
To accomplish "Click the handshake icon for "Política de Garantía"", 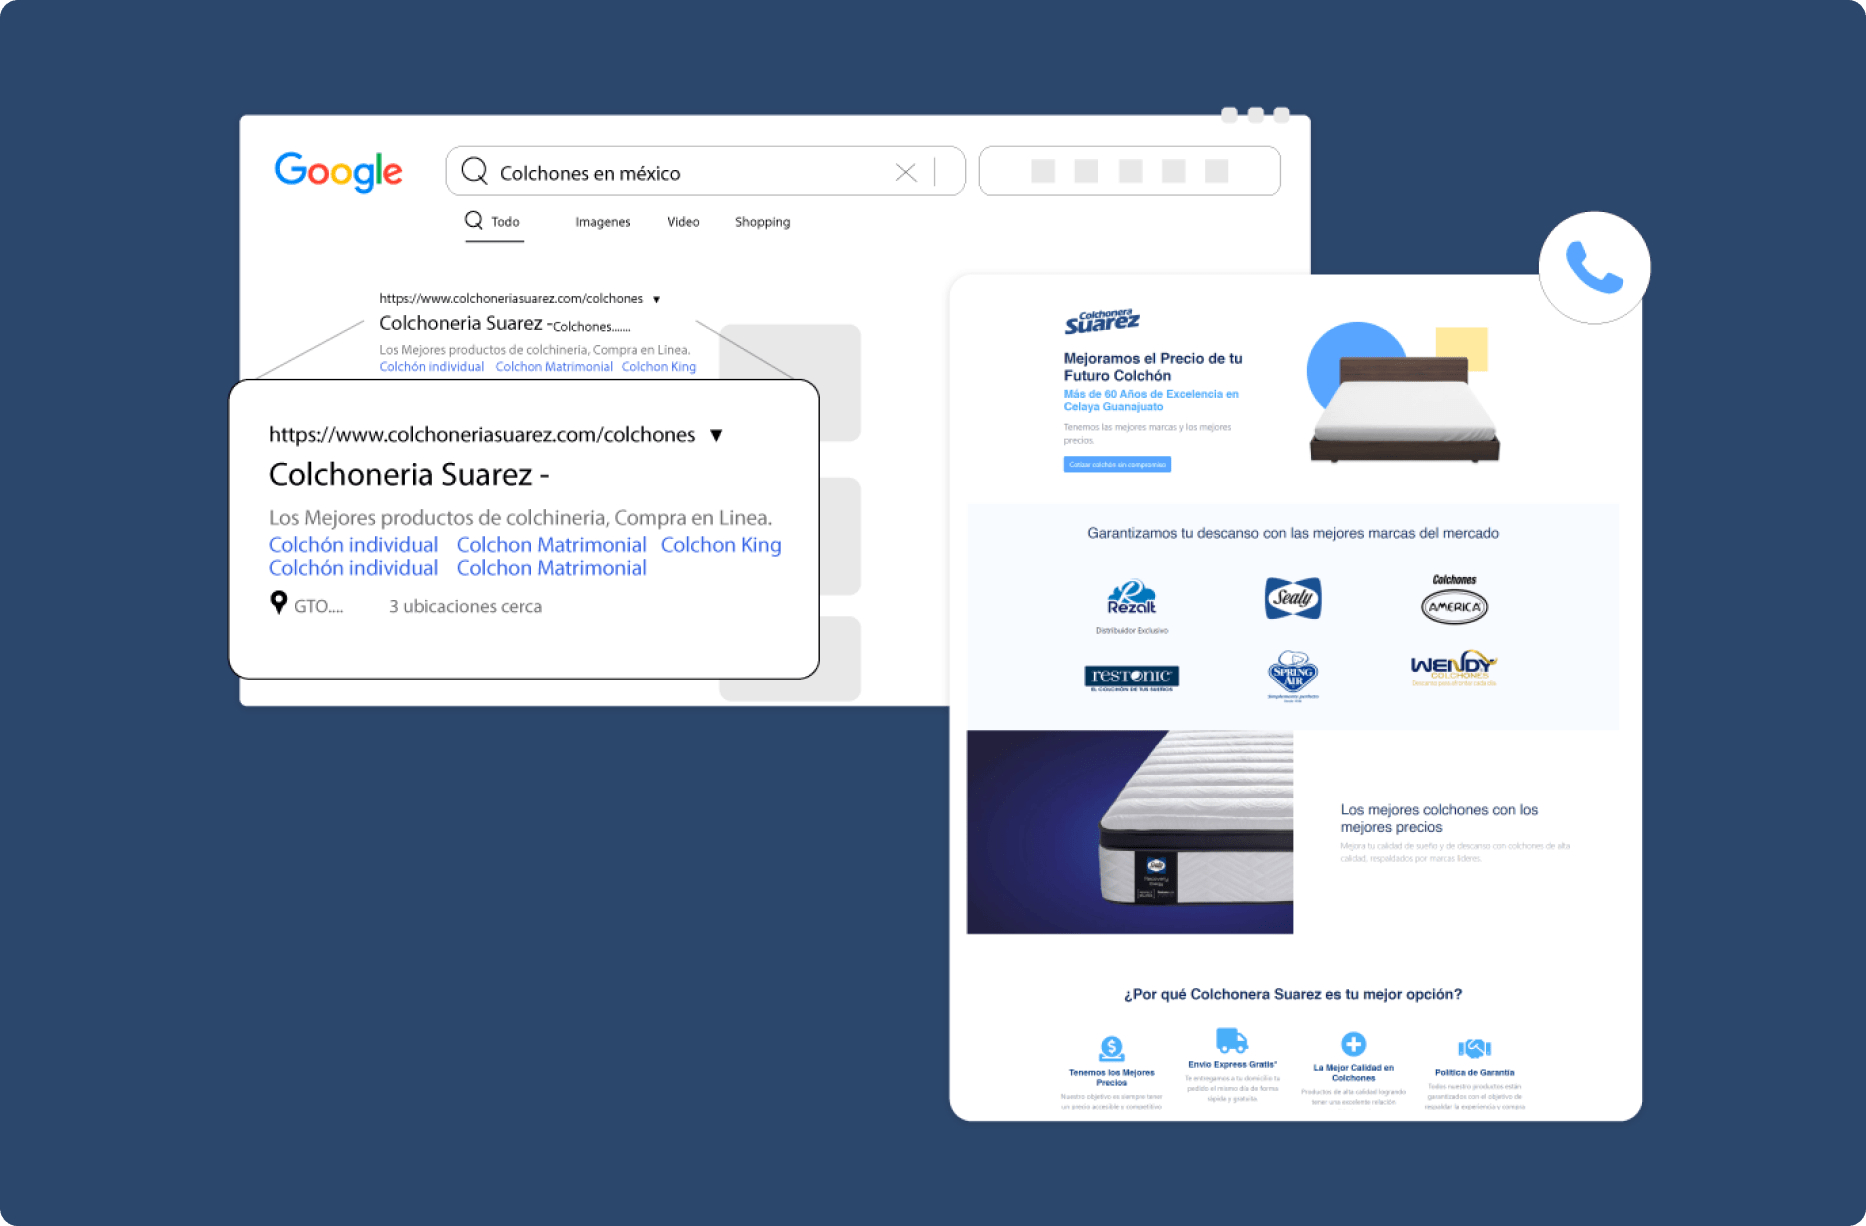I will click(x=1474, y=1048).
